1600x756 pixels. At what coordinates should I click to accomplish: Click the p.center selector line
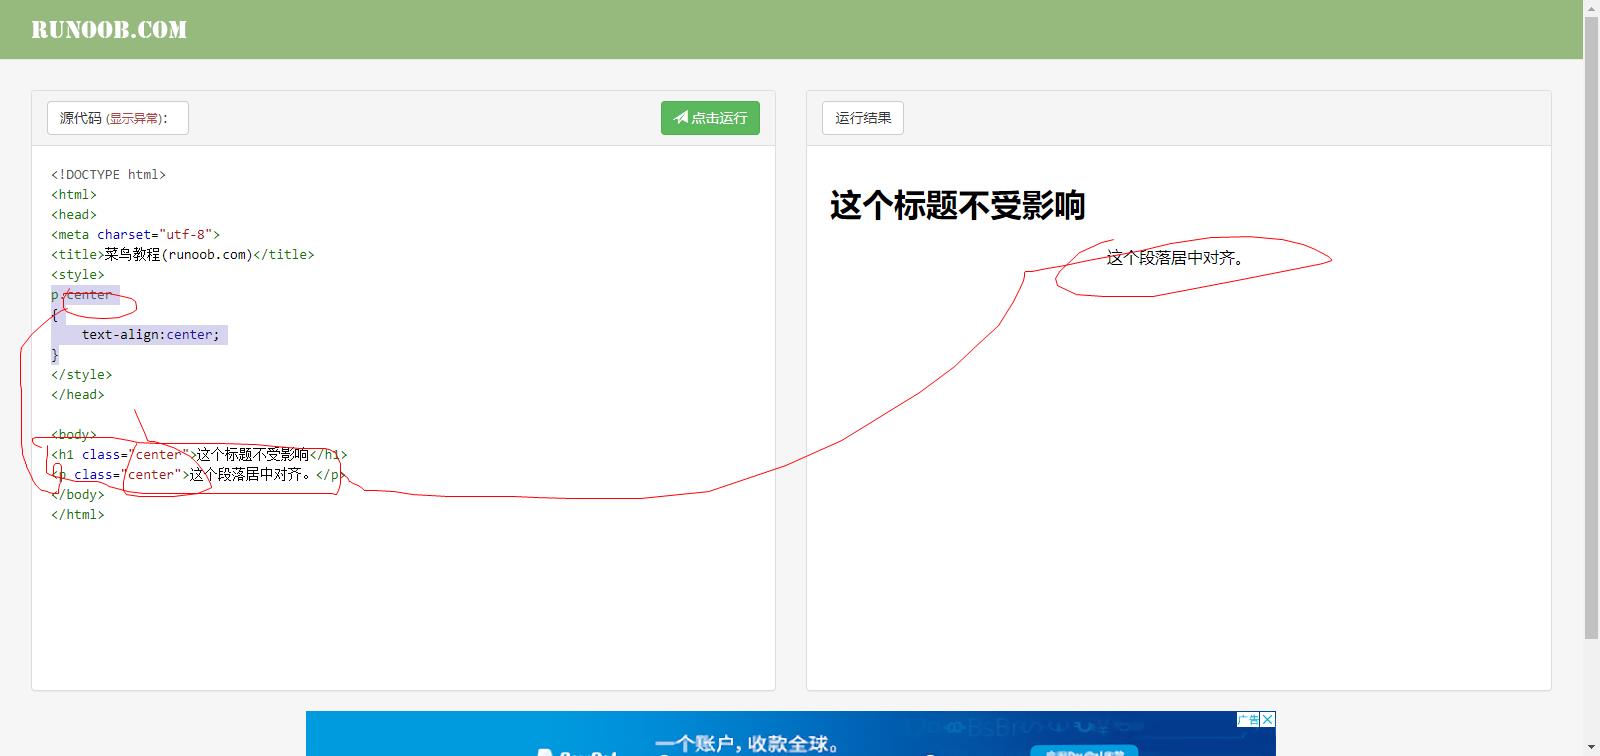tap(82, 294)
